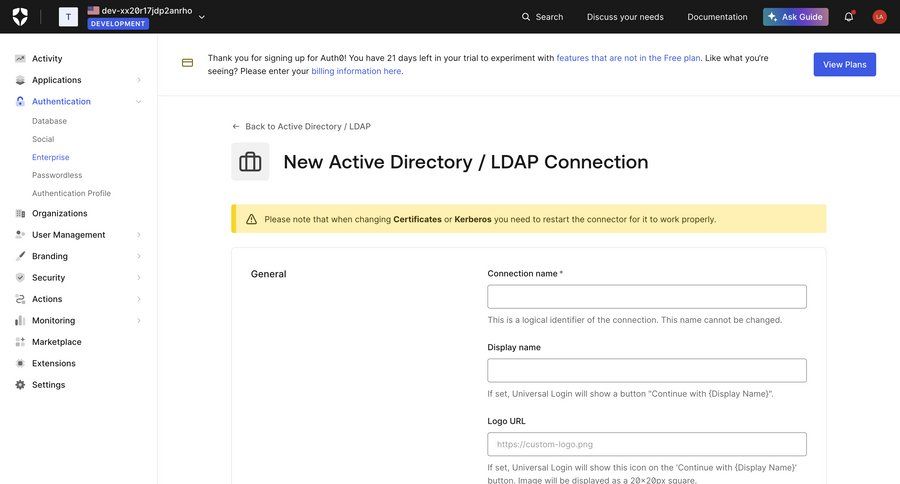The height and width of the screenshot is (484, 900).
Task: Open the Database authentication submenu
Action: (x=49, y=121)
